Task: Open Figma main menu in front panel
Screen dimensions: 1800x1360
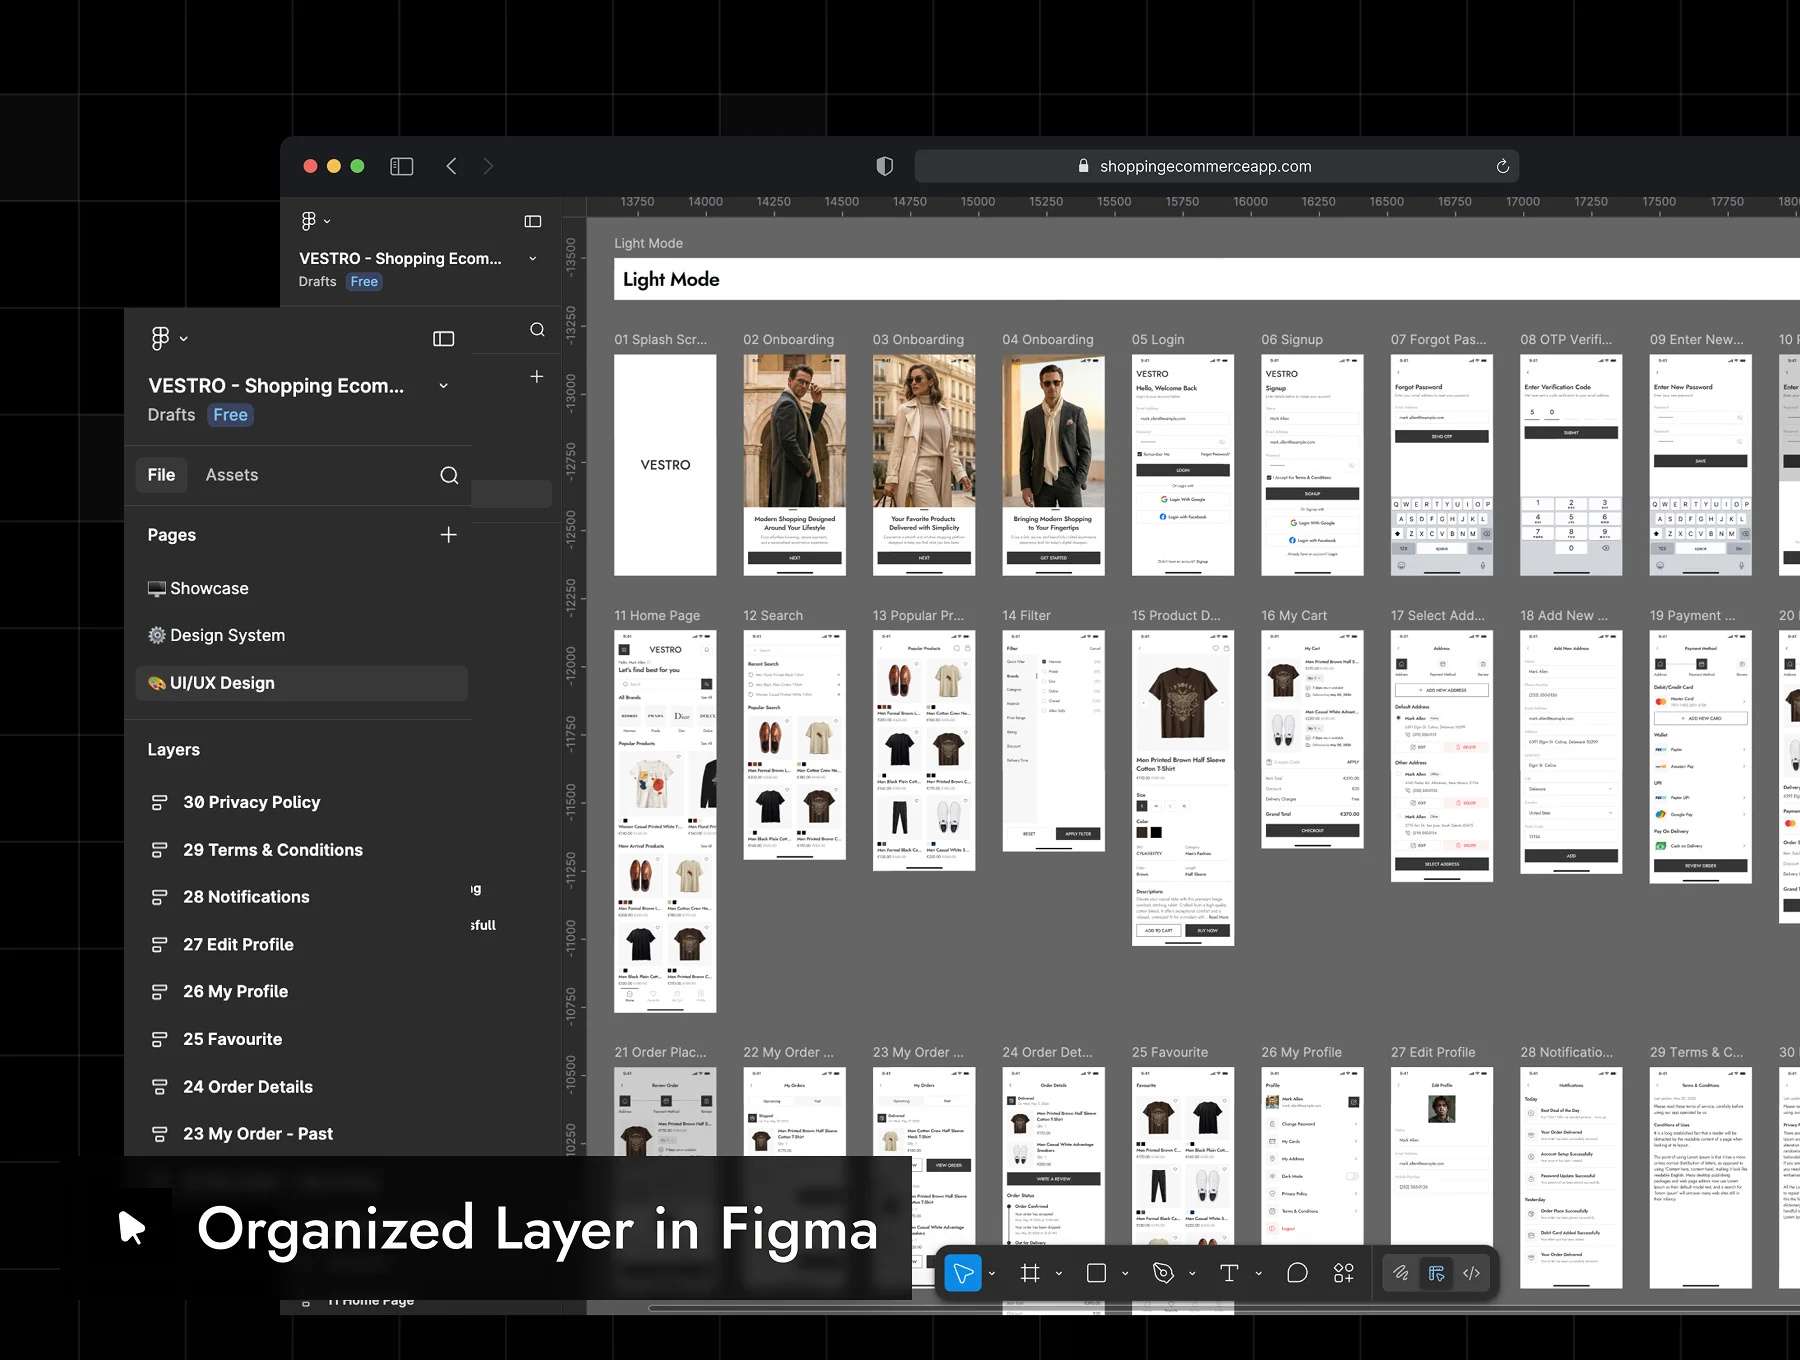Action: point(168,339)
